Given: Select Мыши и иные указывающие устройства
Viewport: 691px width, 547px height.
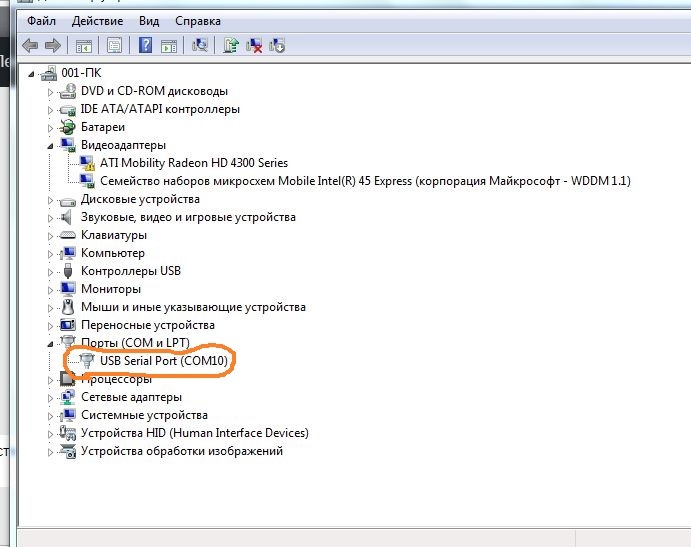Looking at the screenshot, I should point(193,307).
